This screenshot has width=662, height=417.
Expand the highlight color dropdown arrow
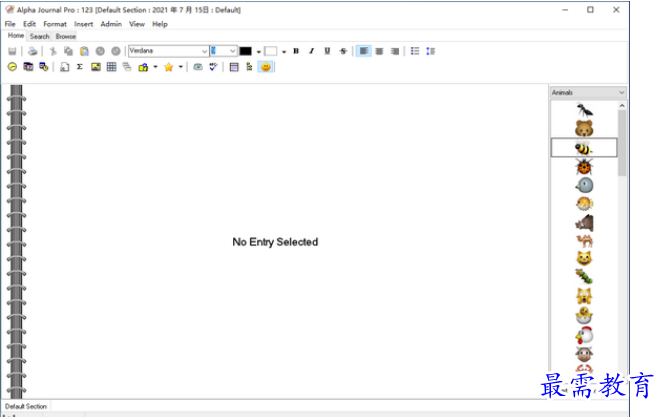[x=284, y=51]
